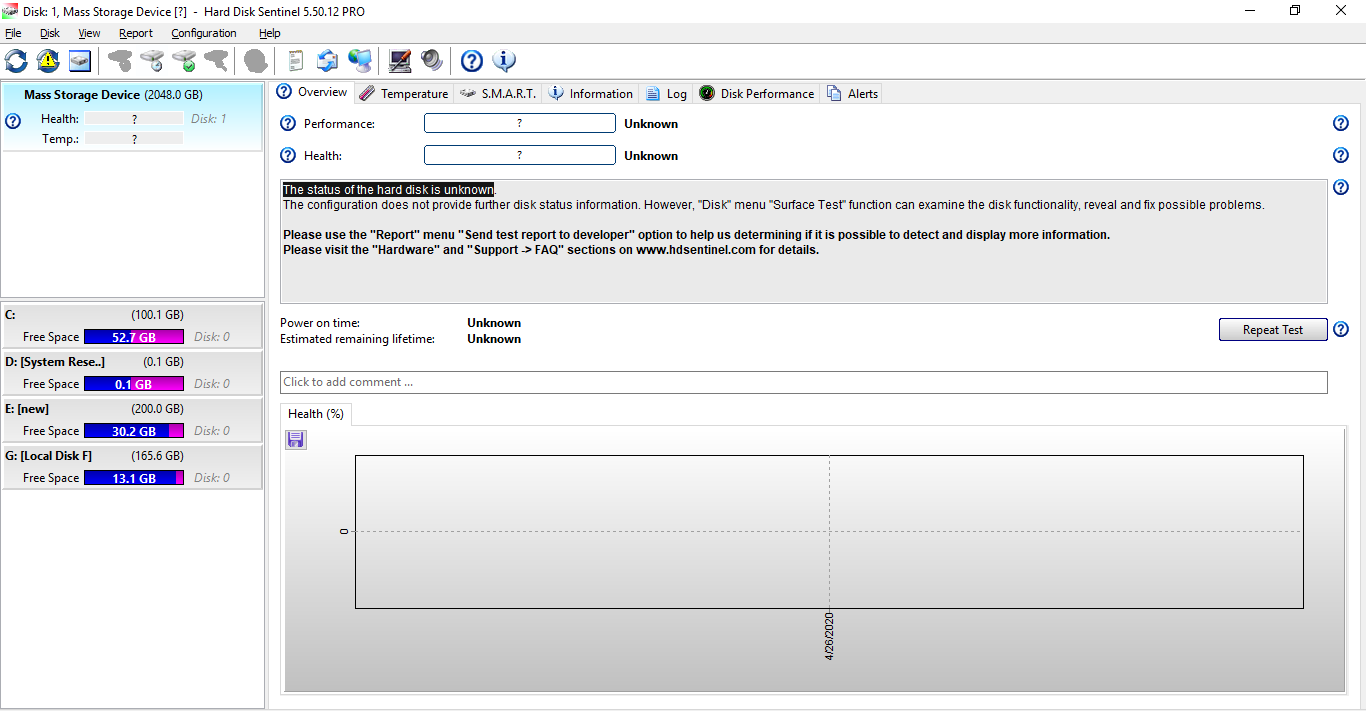Select the Mass Storage Device disk entry
This screenshot has width=1366, height=711.
[x=132, y=117]
